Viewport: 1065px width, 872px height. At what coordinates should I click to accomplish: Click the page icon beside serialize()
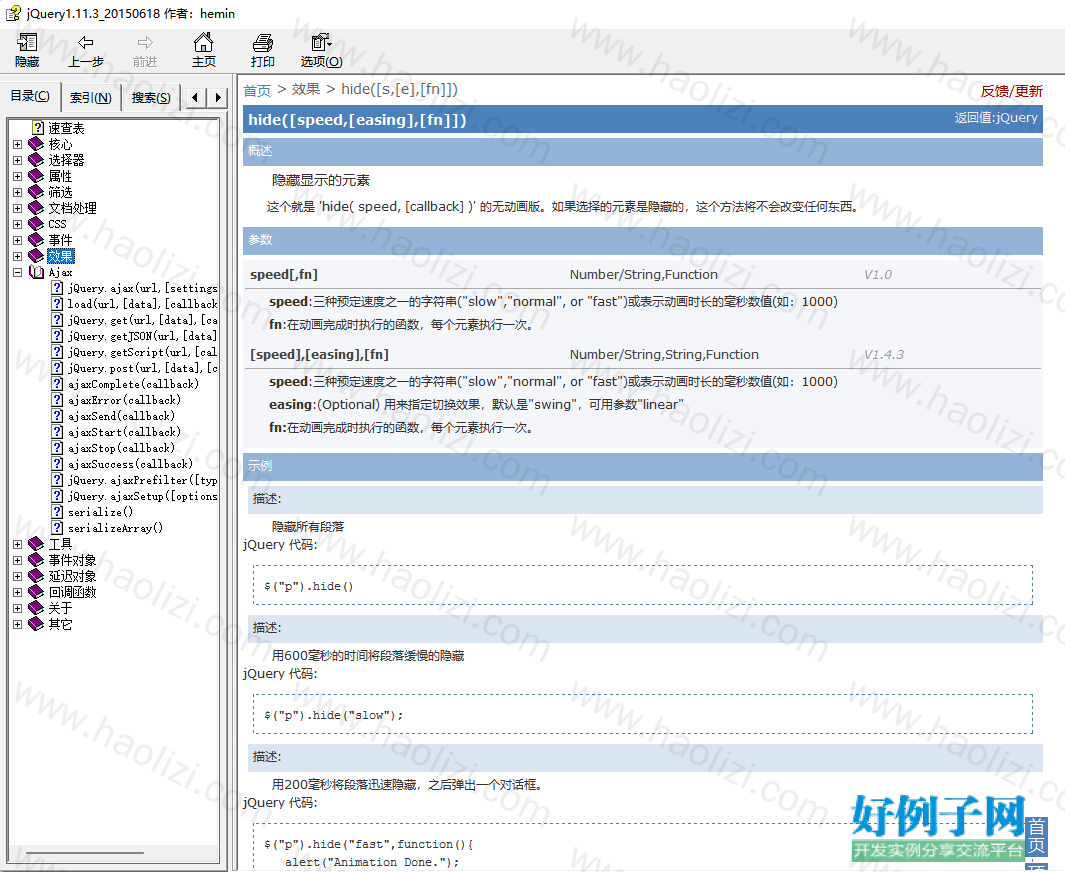pyautogui.click(x=57, y=512)
